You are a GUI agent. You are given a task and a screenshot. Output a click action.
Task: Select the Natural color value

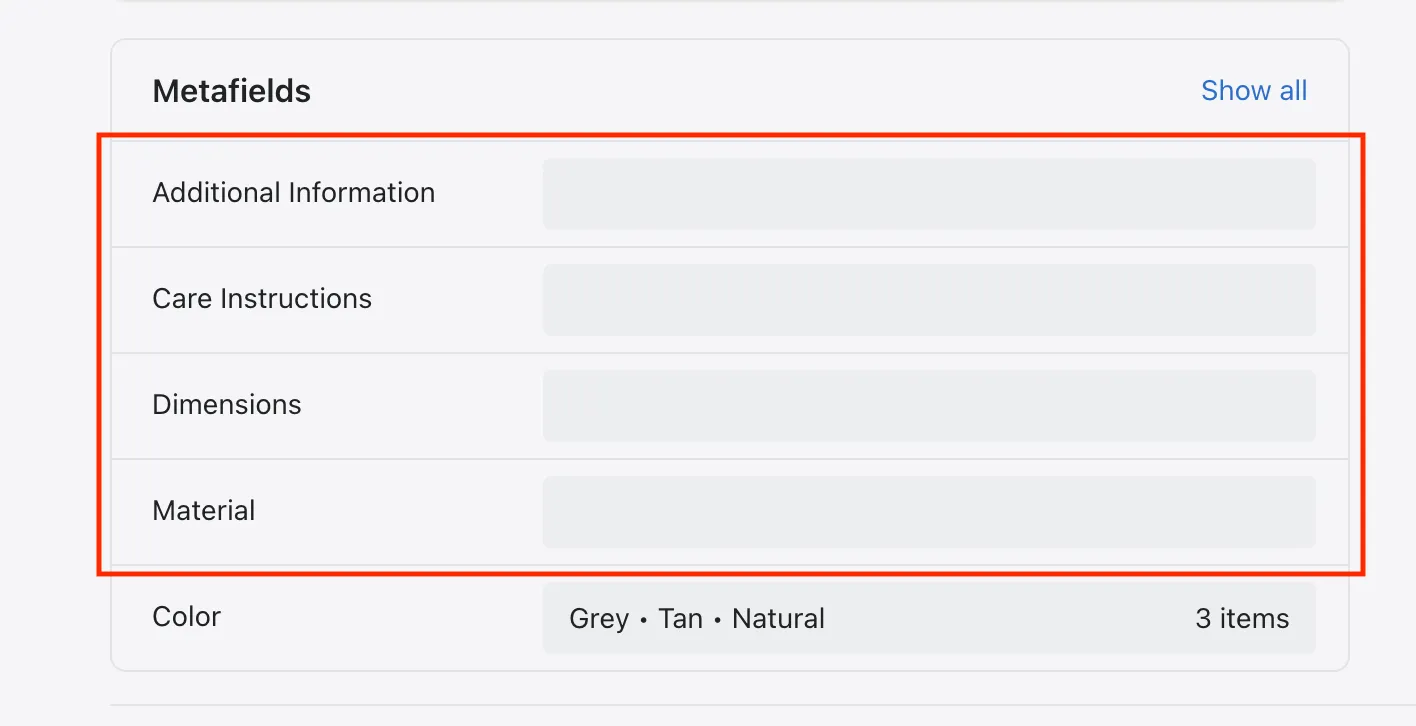(778, 619)
